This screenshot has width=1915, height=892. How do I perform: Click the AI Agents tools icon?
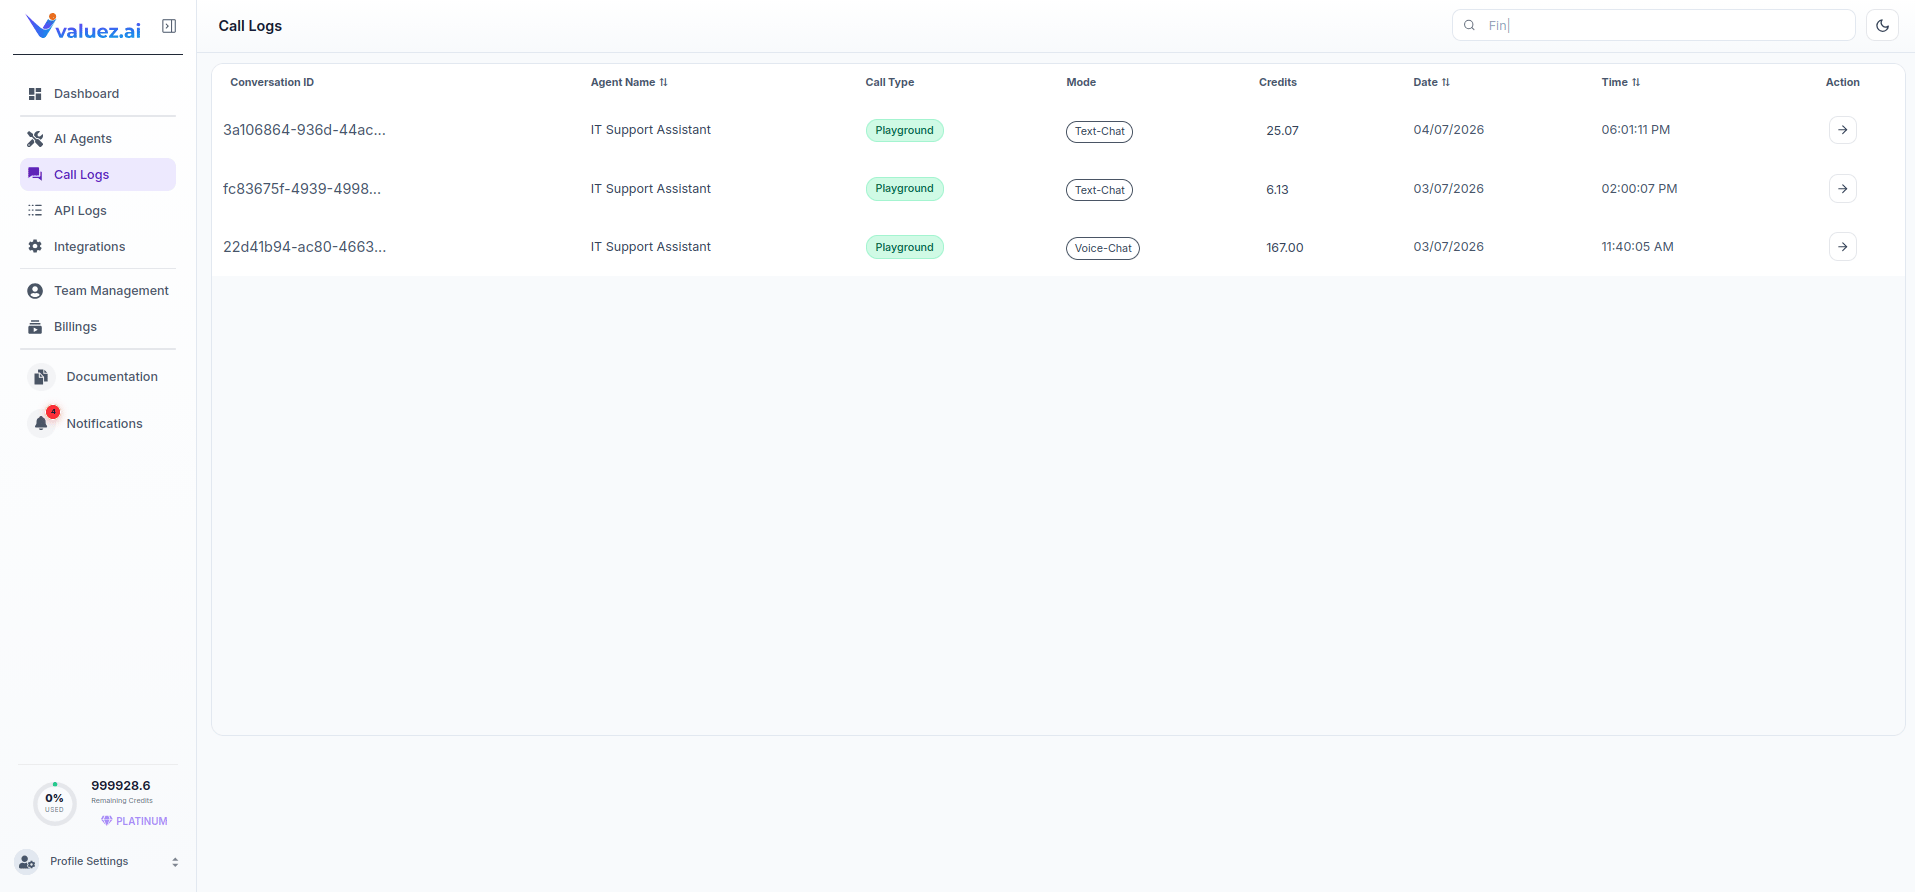coord(35,139)
